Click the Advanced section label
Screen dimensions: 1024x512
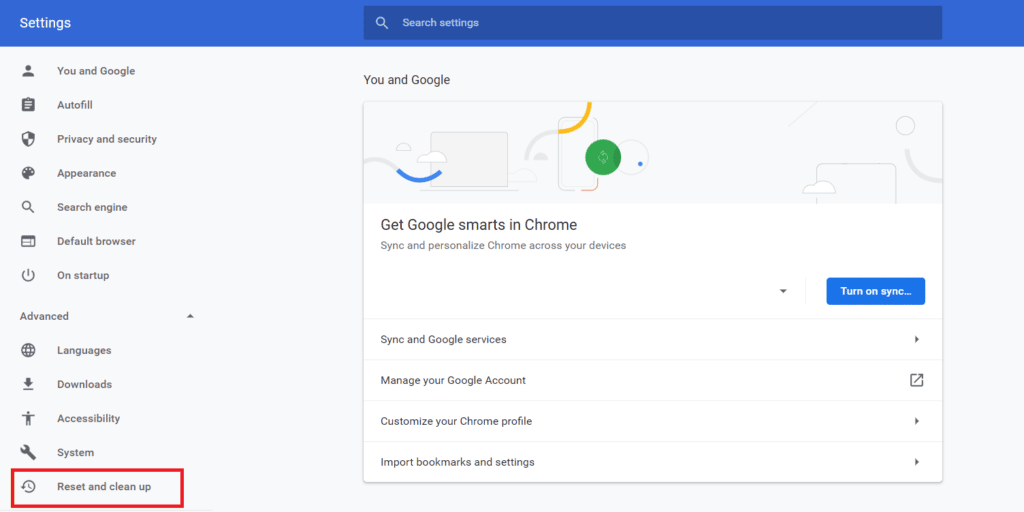44,316
